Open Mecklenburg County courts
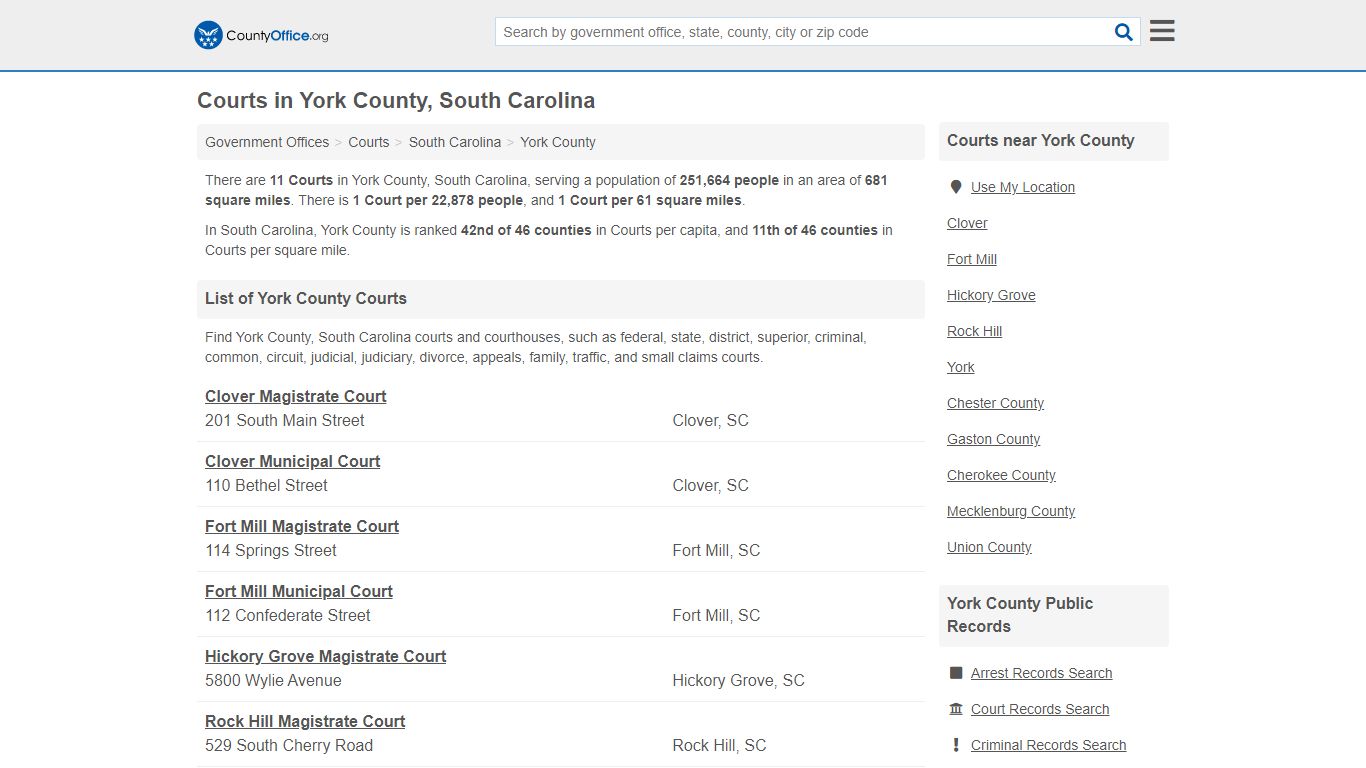Screen dimensions: 1366x768 point(1011,511)
